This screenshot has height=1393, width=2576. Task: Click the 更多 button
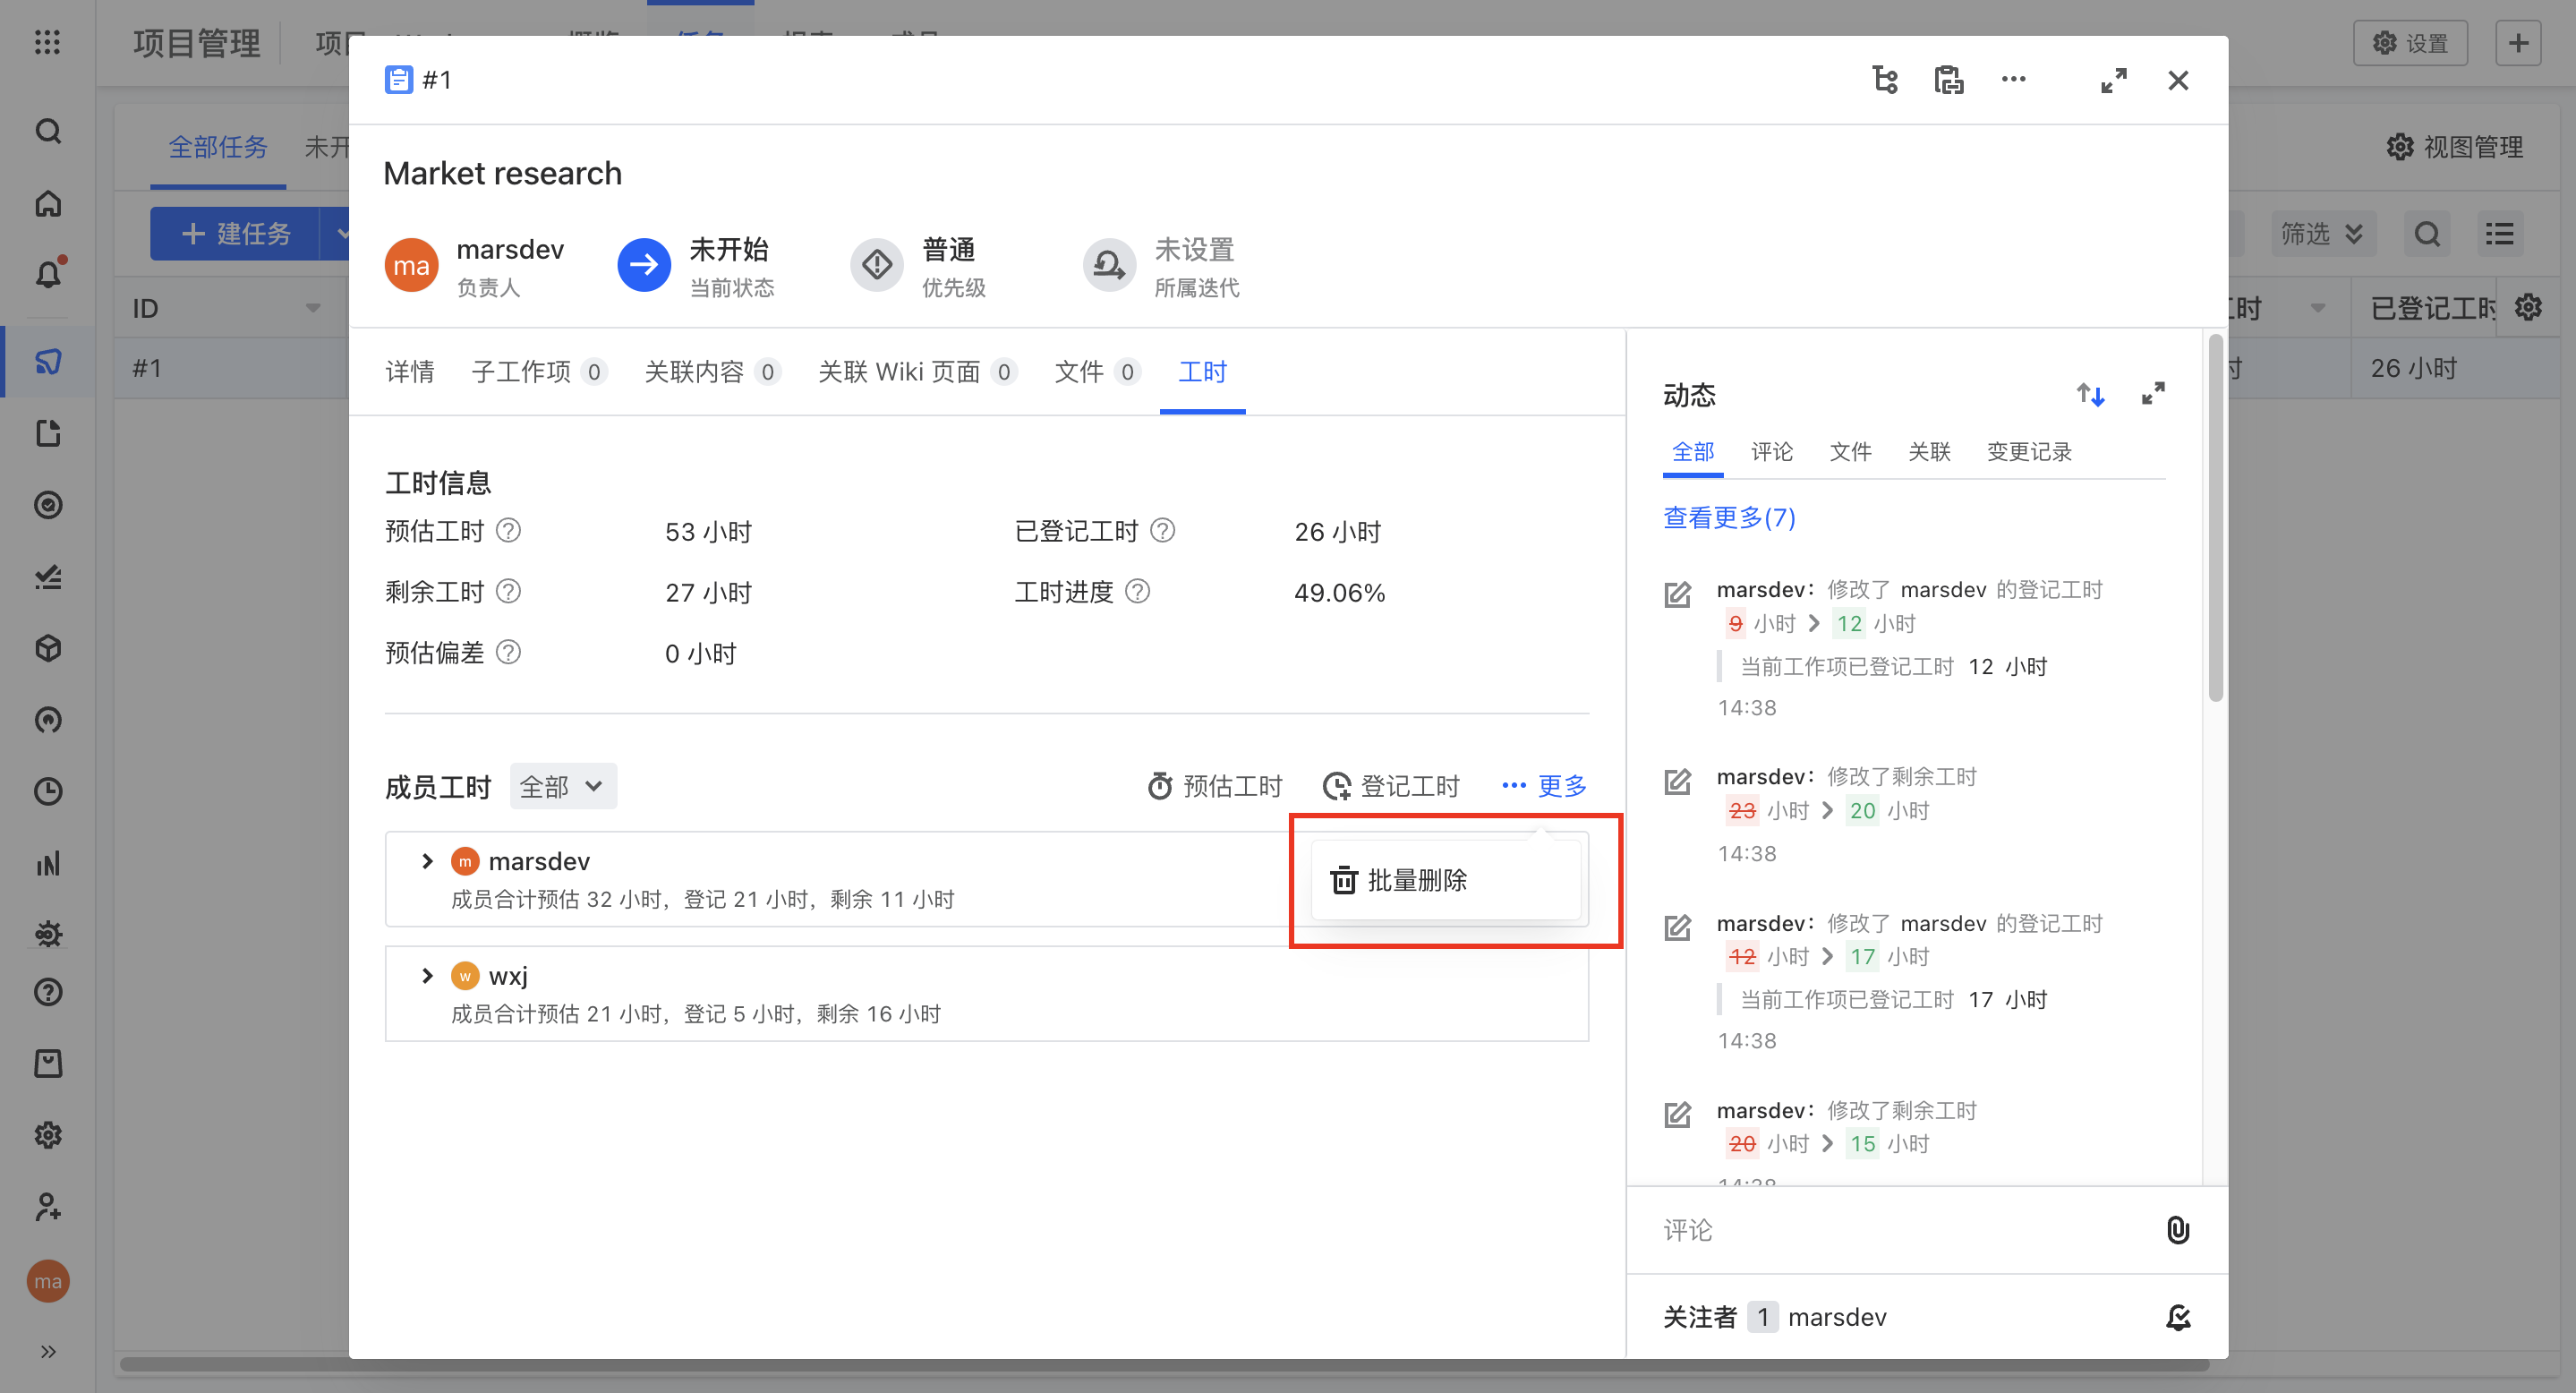[1544, 786]
